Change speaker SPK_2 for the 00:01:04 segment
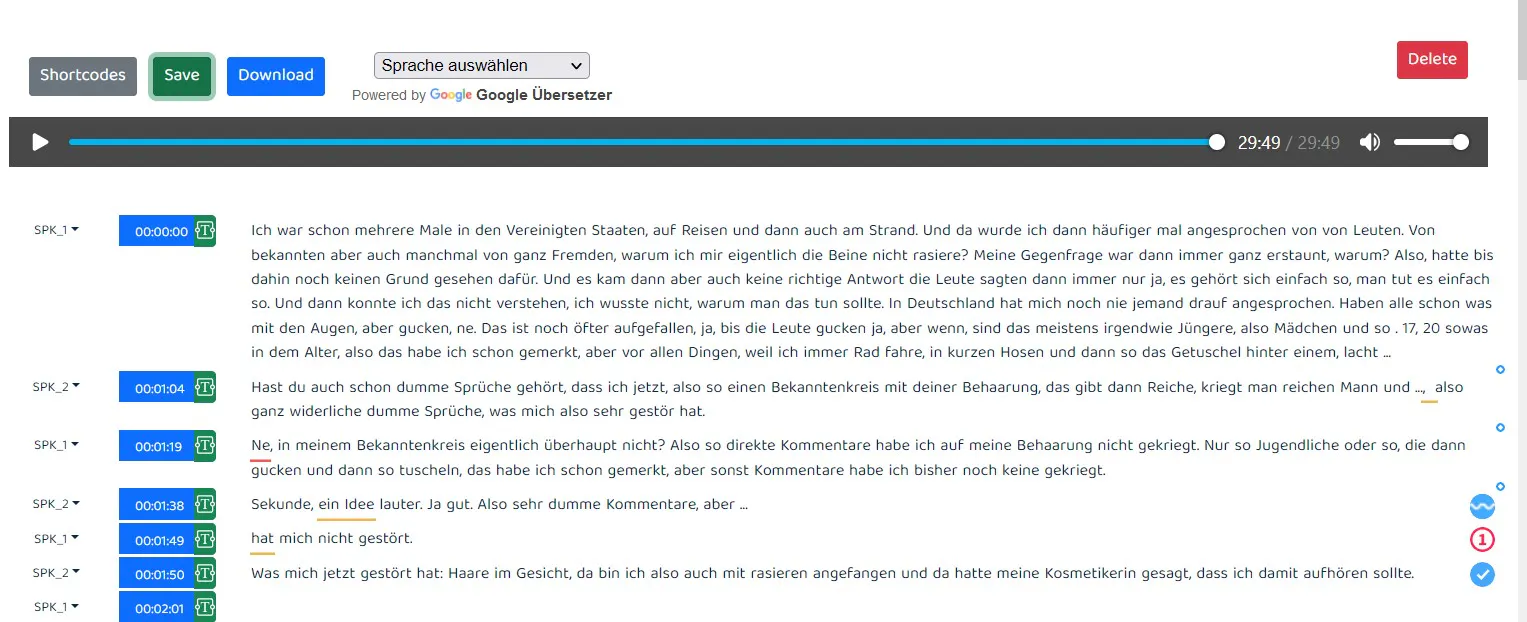The image size is (1527, 622). tap(56, 386)
